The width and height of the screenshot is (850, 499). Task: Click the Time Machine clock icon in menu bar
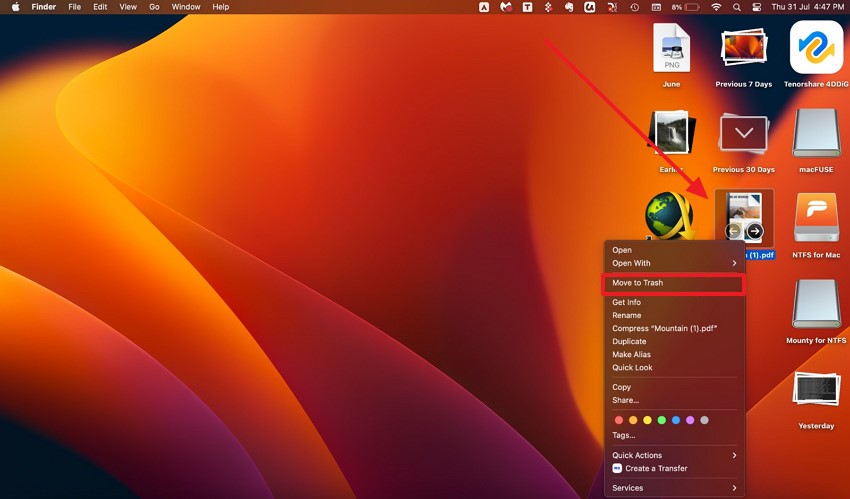[634, 7]
